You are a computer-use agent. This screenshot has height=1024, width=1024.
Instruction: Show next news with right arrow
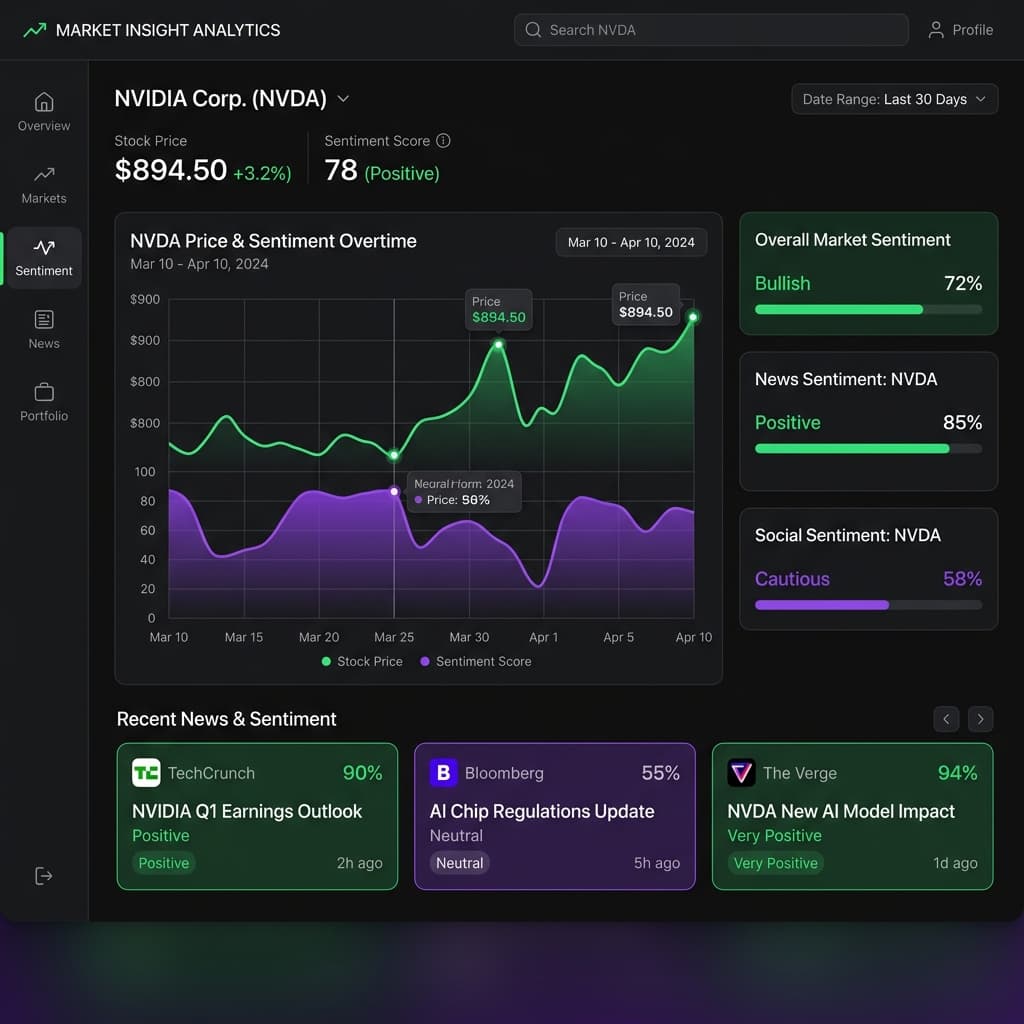[x=980, y=719]
